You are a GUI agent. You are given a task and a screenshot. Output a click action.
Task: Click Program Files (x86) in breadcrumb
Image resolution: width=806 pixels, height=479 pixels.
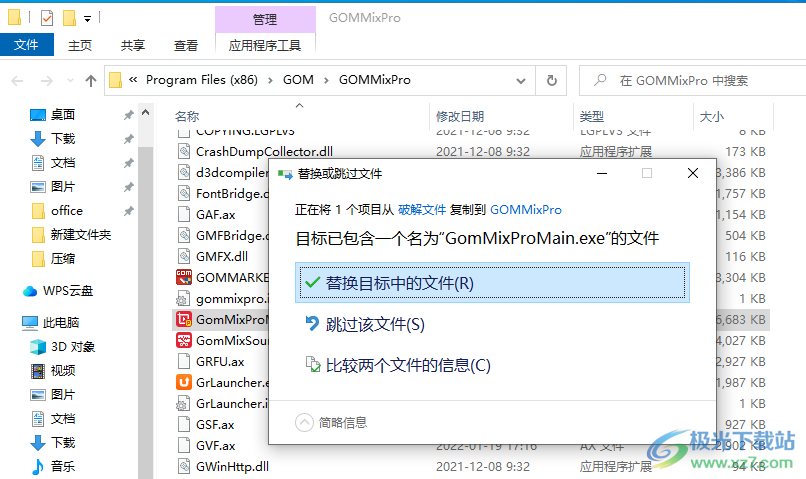click(202, 80)
